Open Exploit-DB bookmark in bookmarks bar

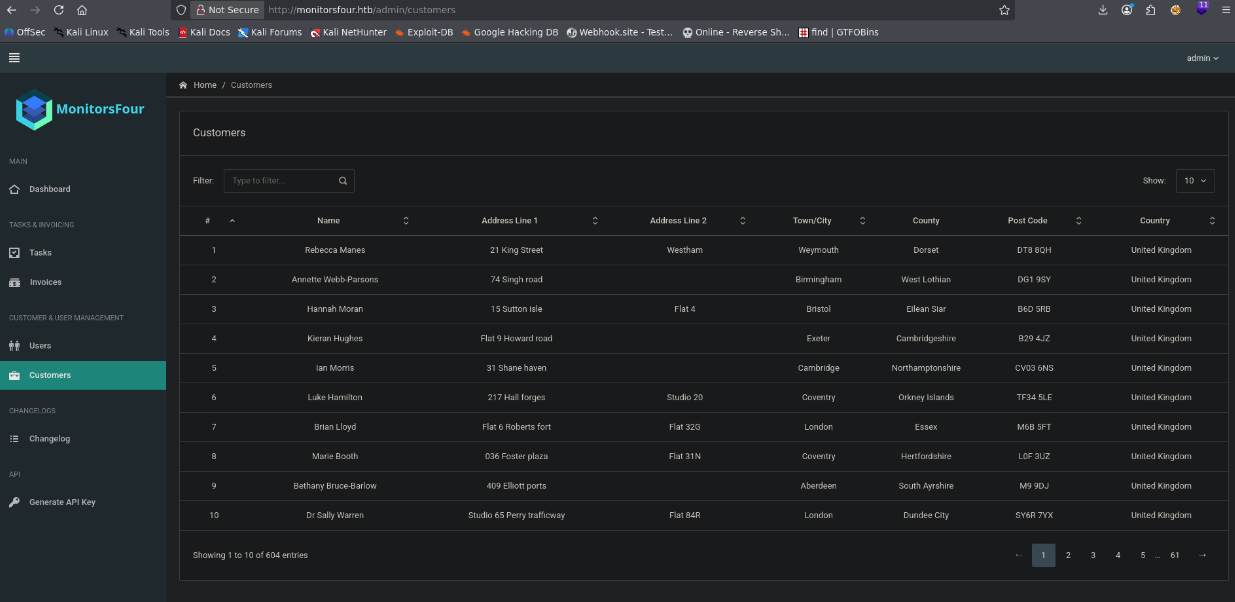[x=423, y=32]
